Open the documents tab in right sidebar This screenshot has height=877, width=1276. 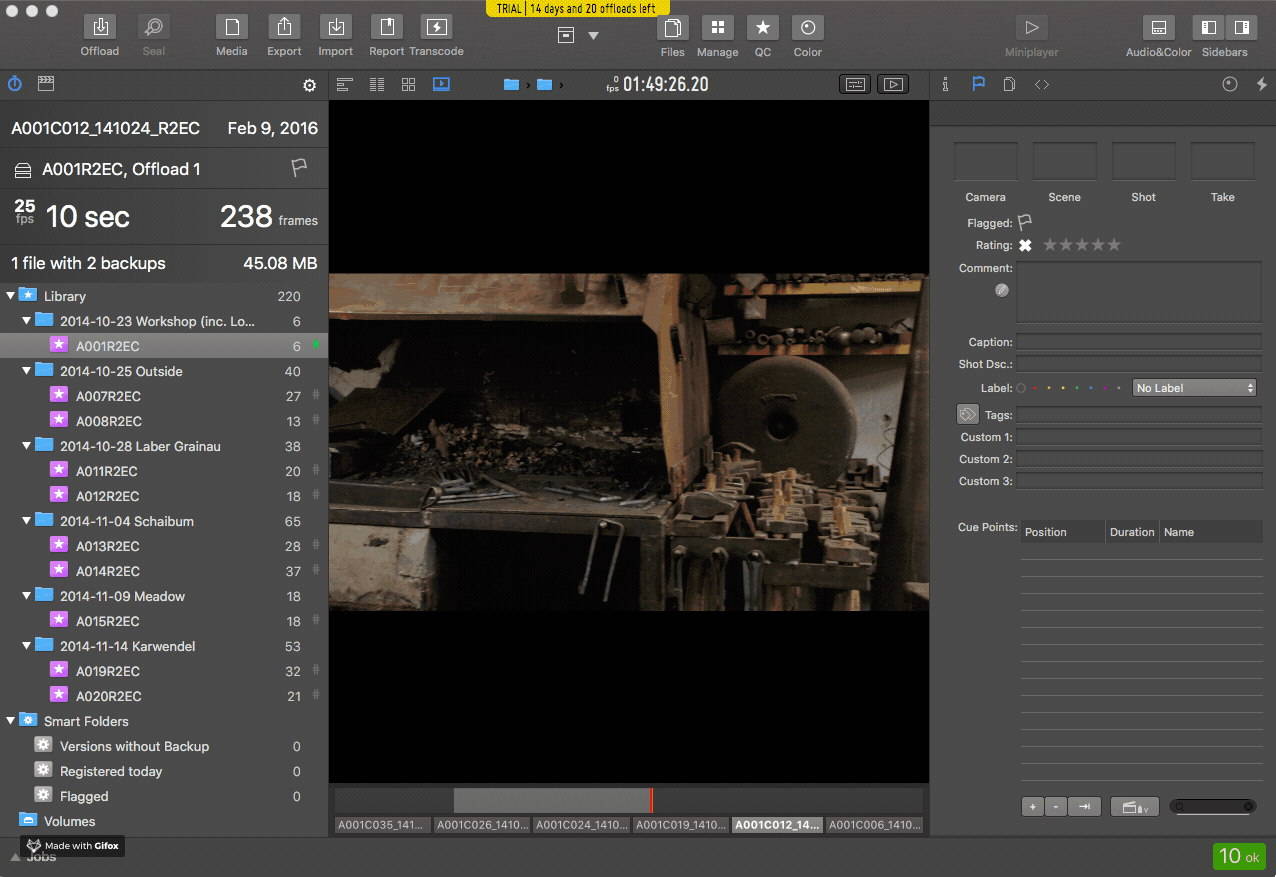click(1010, 85)
